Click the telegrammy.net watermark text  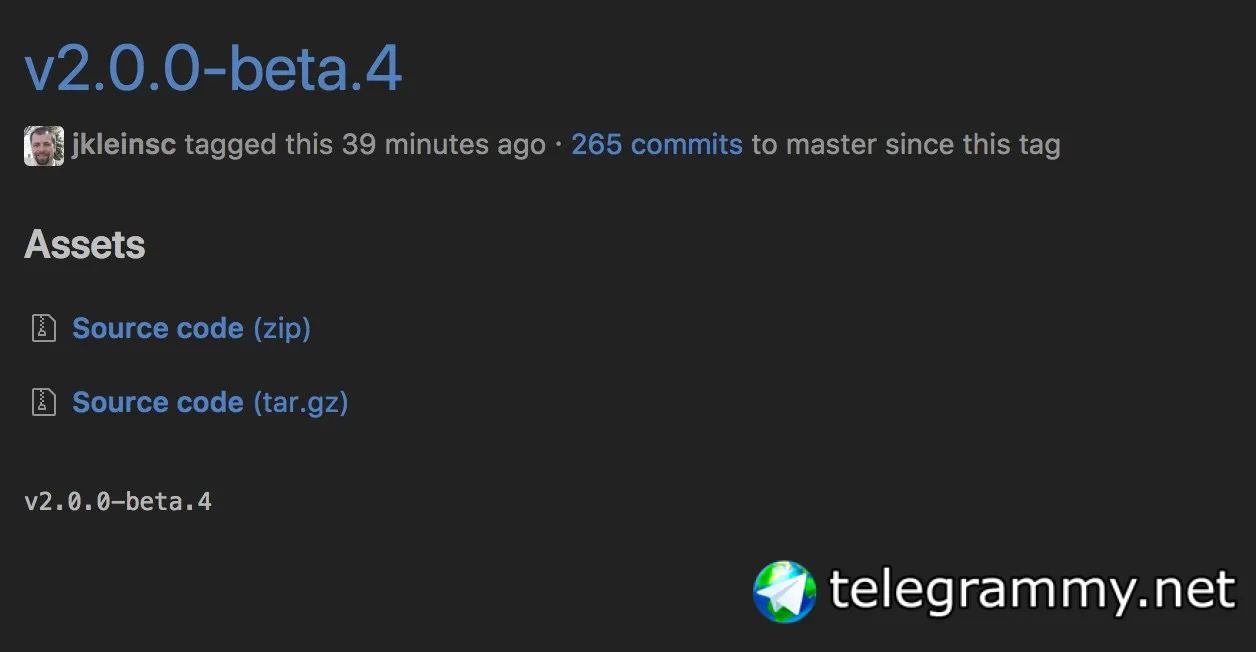coord(1032,590)
